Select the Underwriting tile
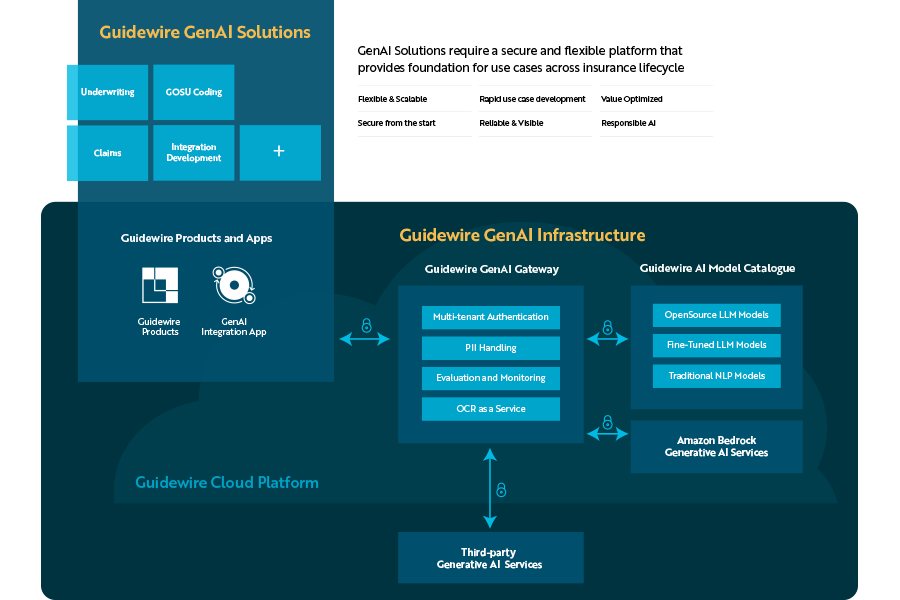The height and width of the screenshot is (600, 900). point(107,92)
